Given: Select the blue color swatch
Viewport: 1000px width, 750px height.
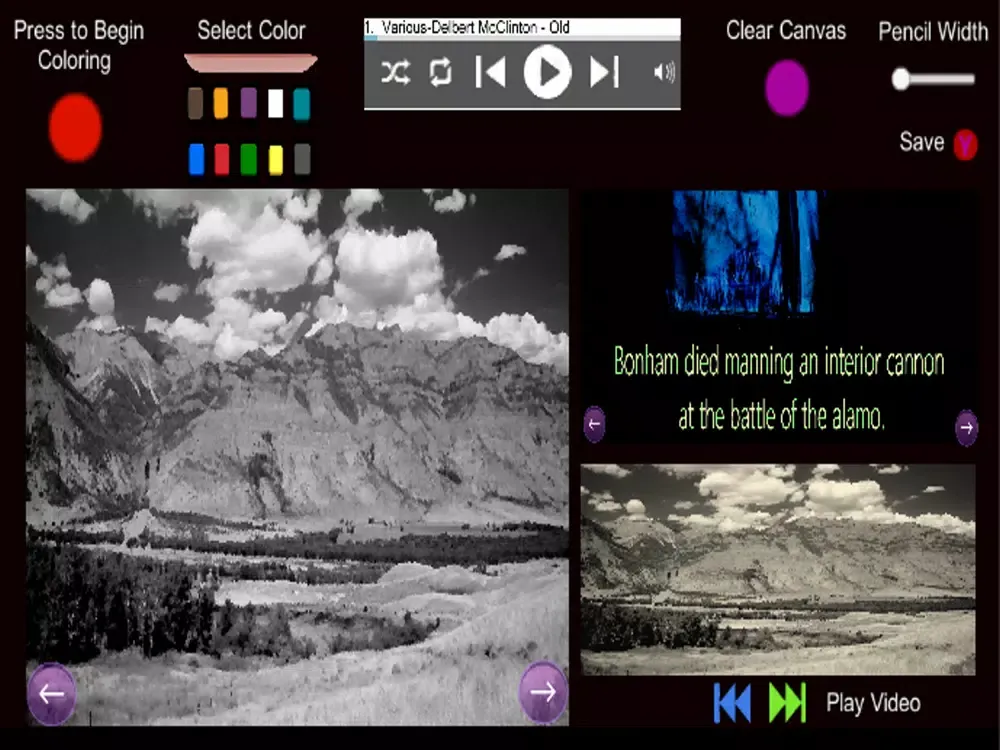Looking at the screenshot, I should [x=196, y=159].
